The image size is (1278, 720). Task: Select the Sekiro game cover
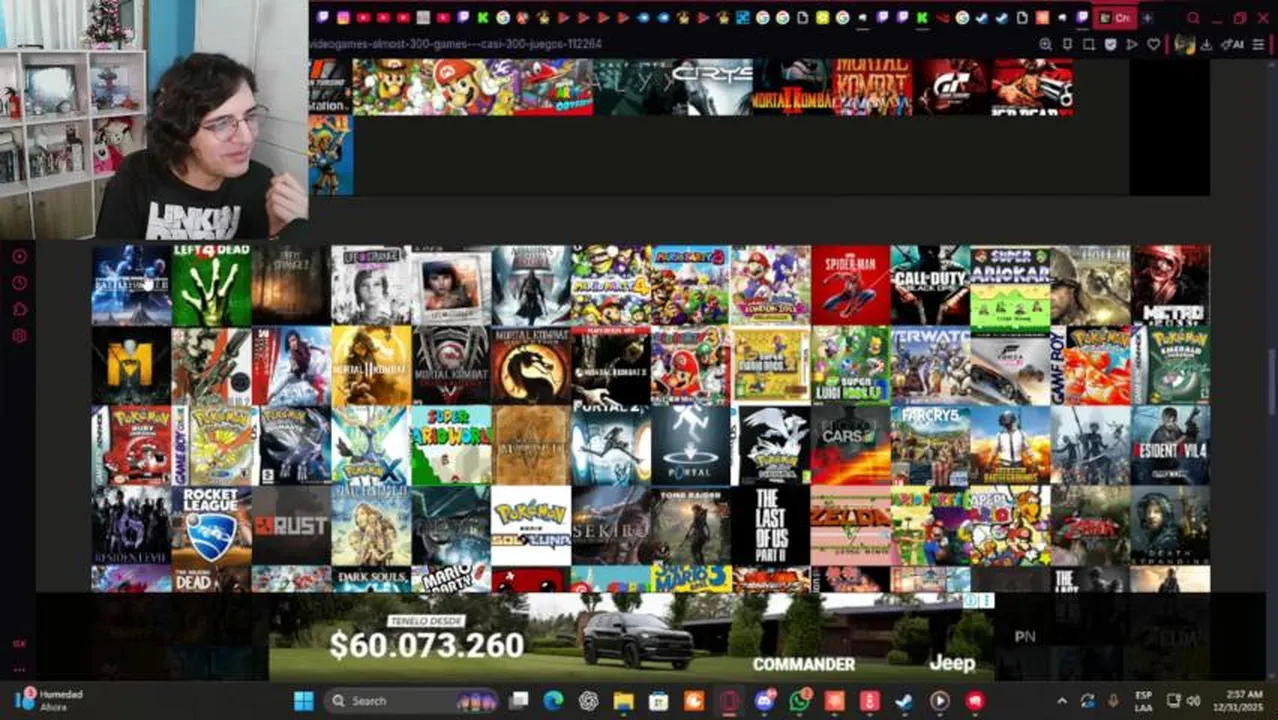[x=611, y=525]
